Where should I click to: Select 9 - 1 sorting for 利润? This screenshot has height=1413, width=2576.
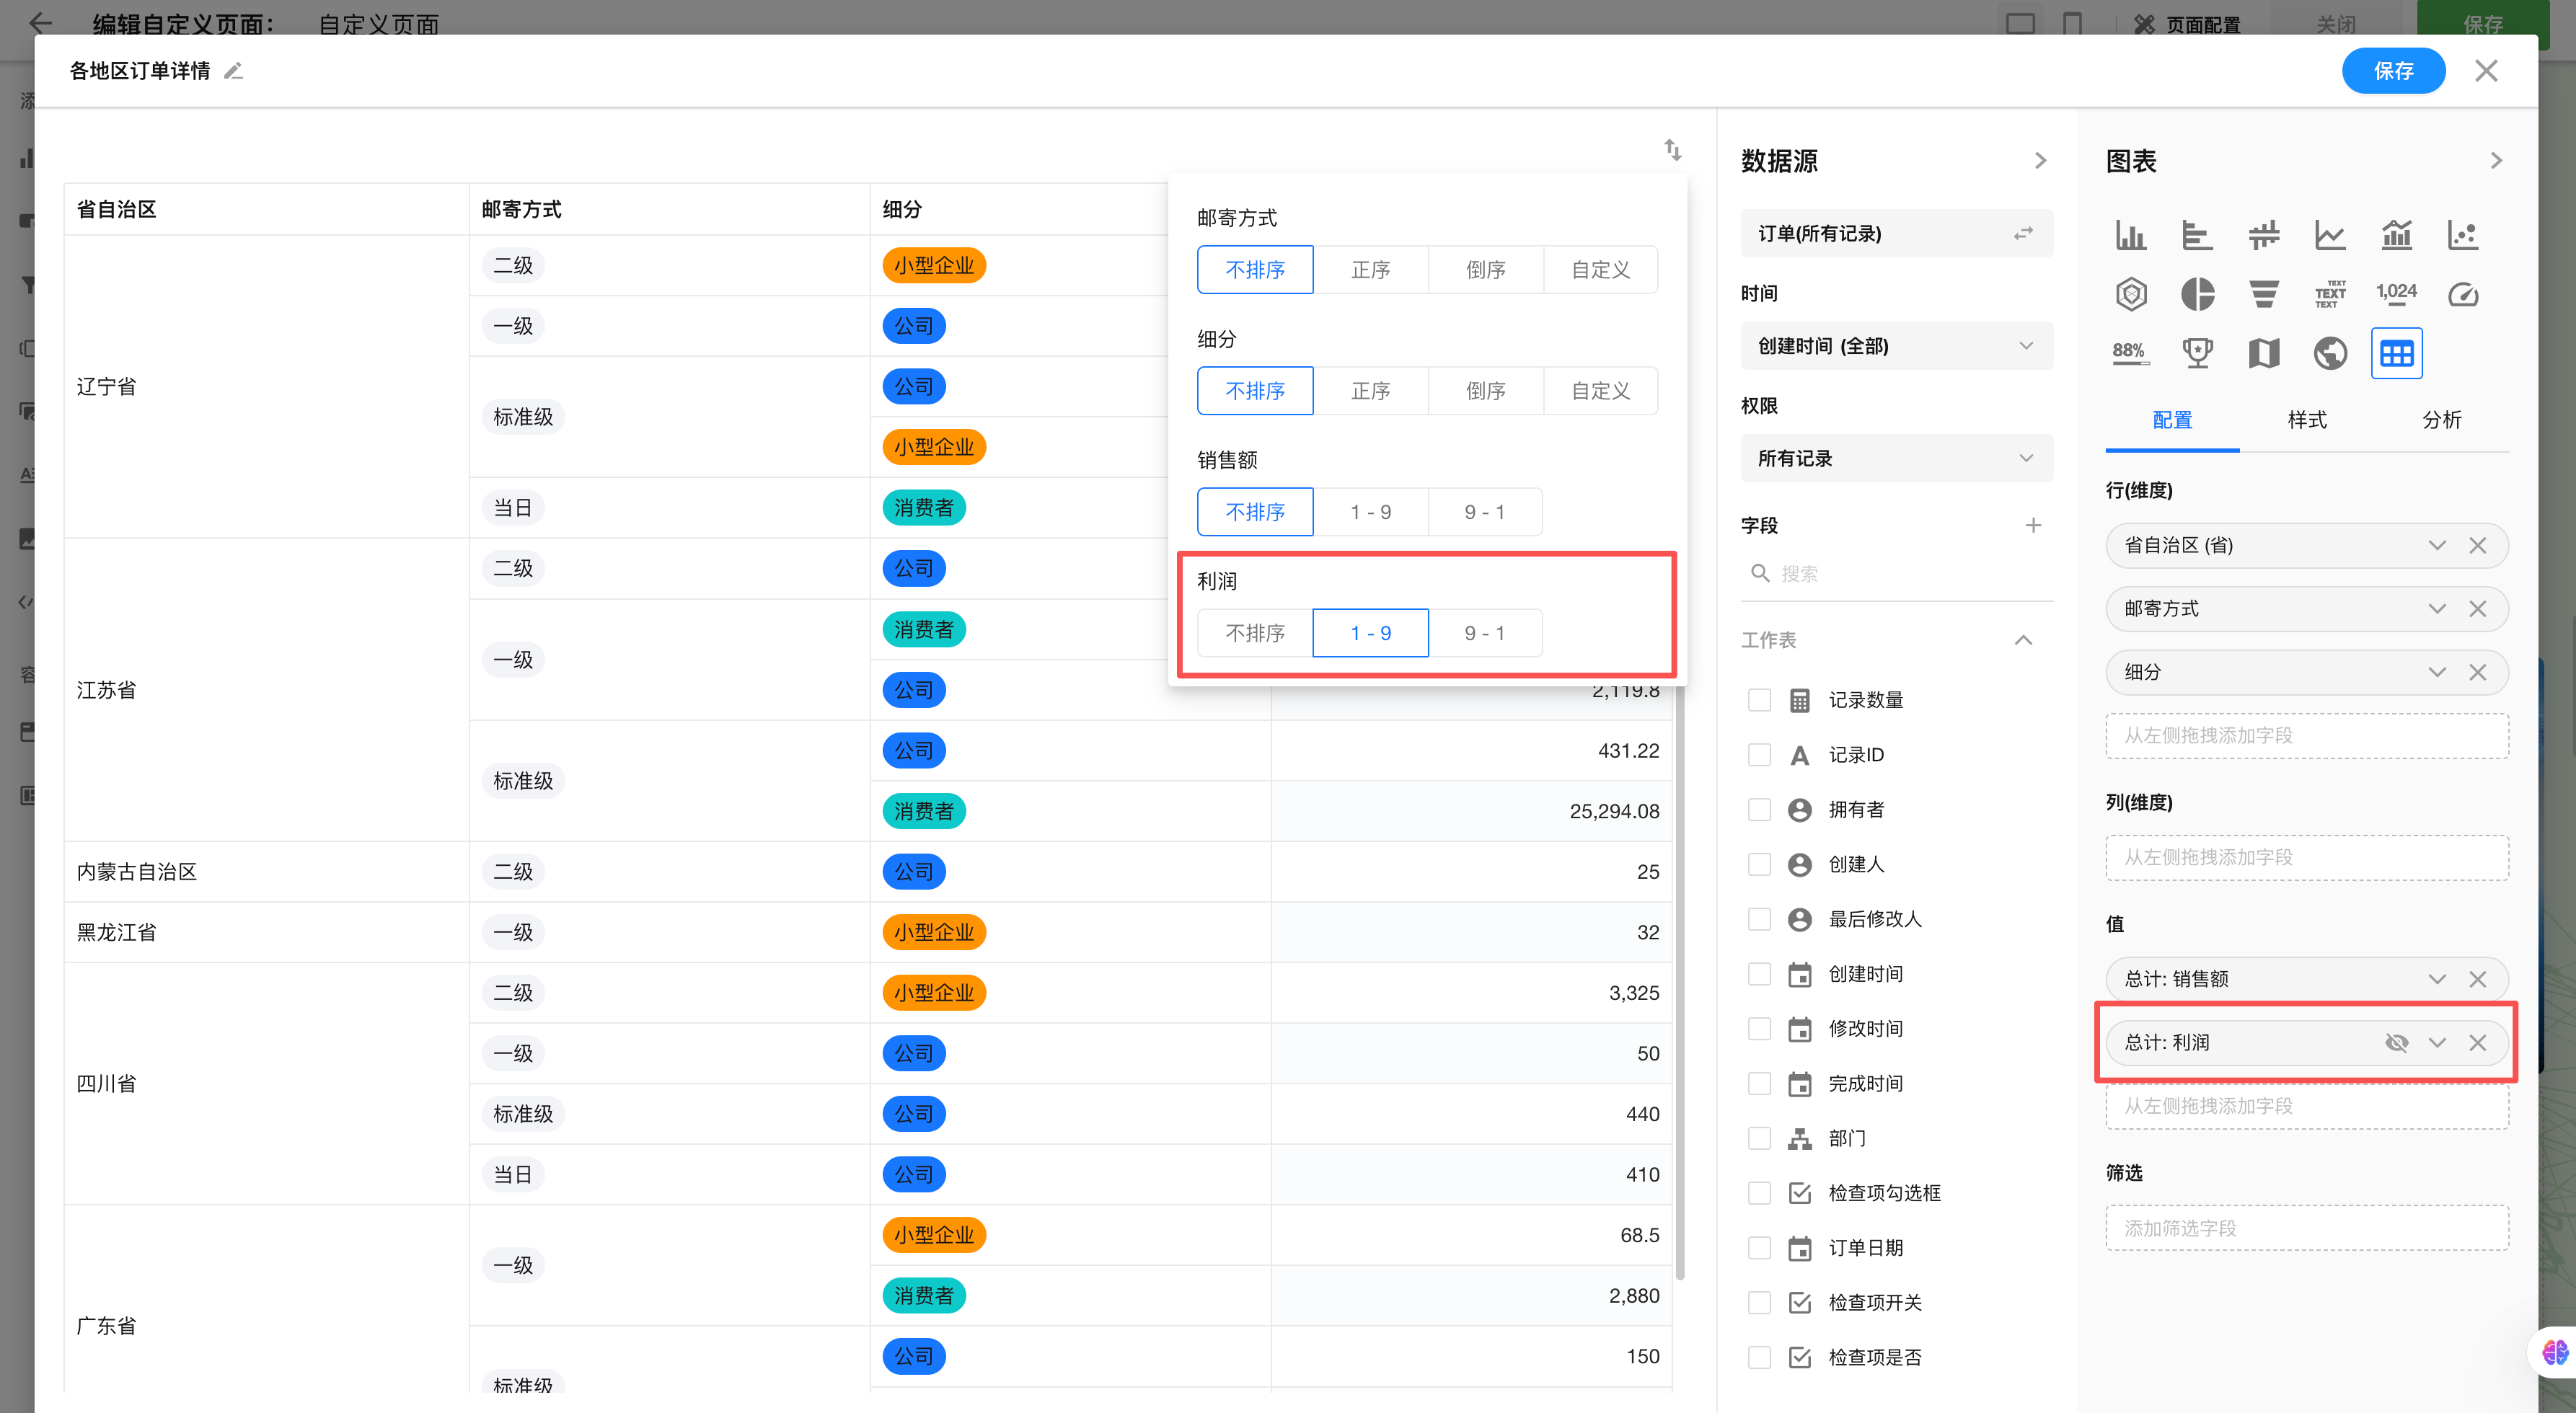click(1484, 633)
